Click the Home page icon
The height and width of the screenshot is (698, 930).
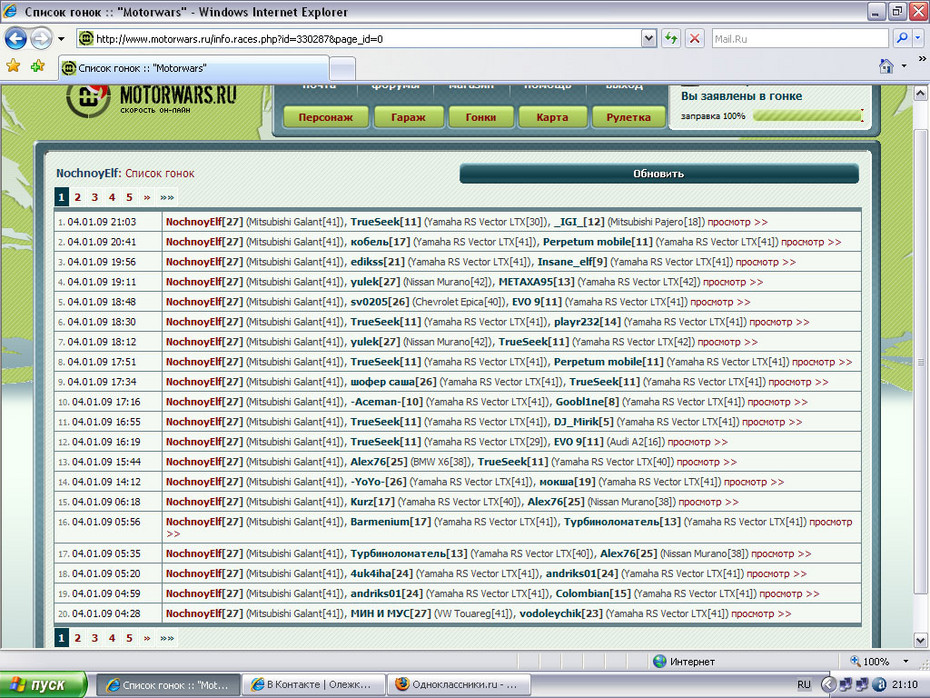pyautogui.click(x=886, y=66)
